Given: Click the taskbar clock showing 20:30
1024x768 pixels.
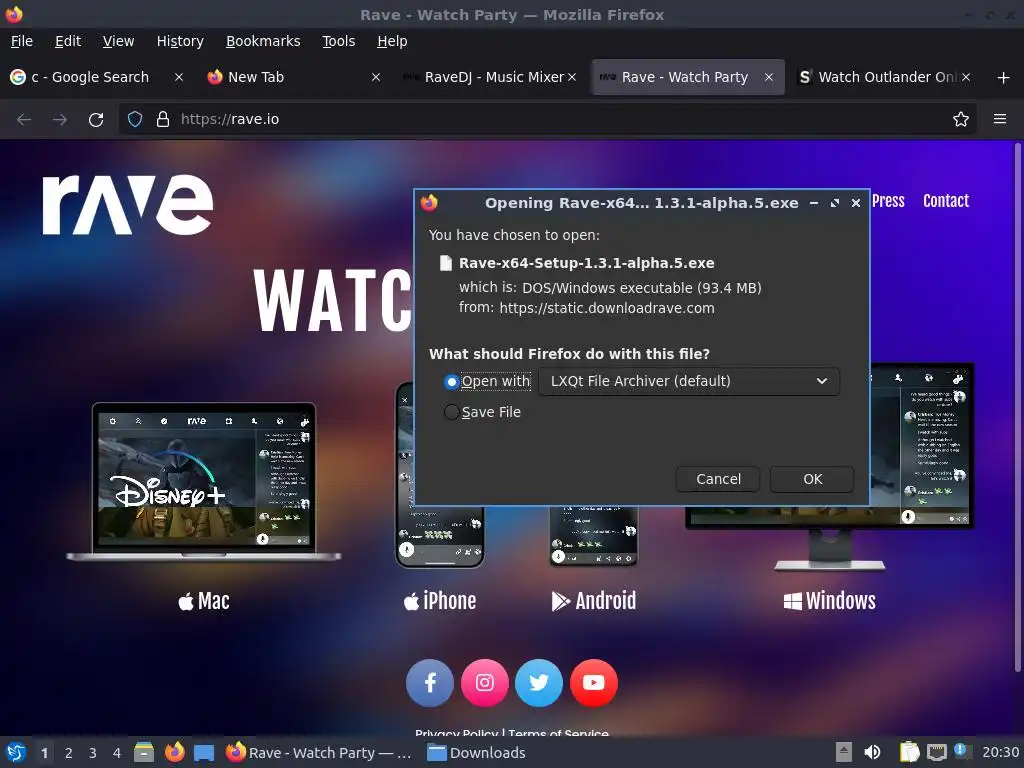Looking at the screenshot, I should pyautogui.click(x=1000, y=753).
